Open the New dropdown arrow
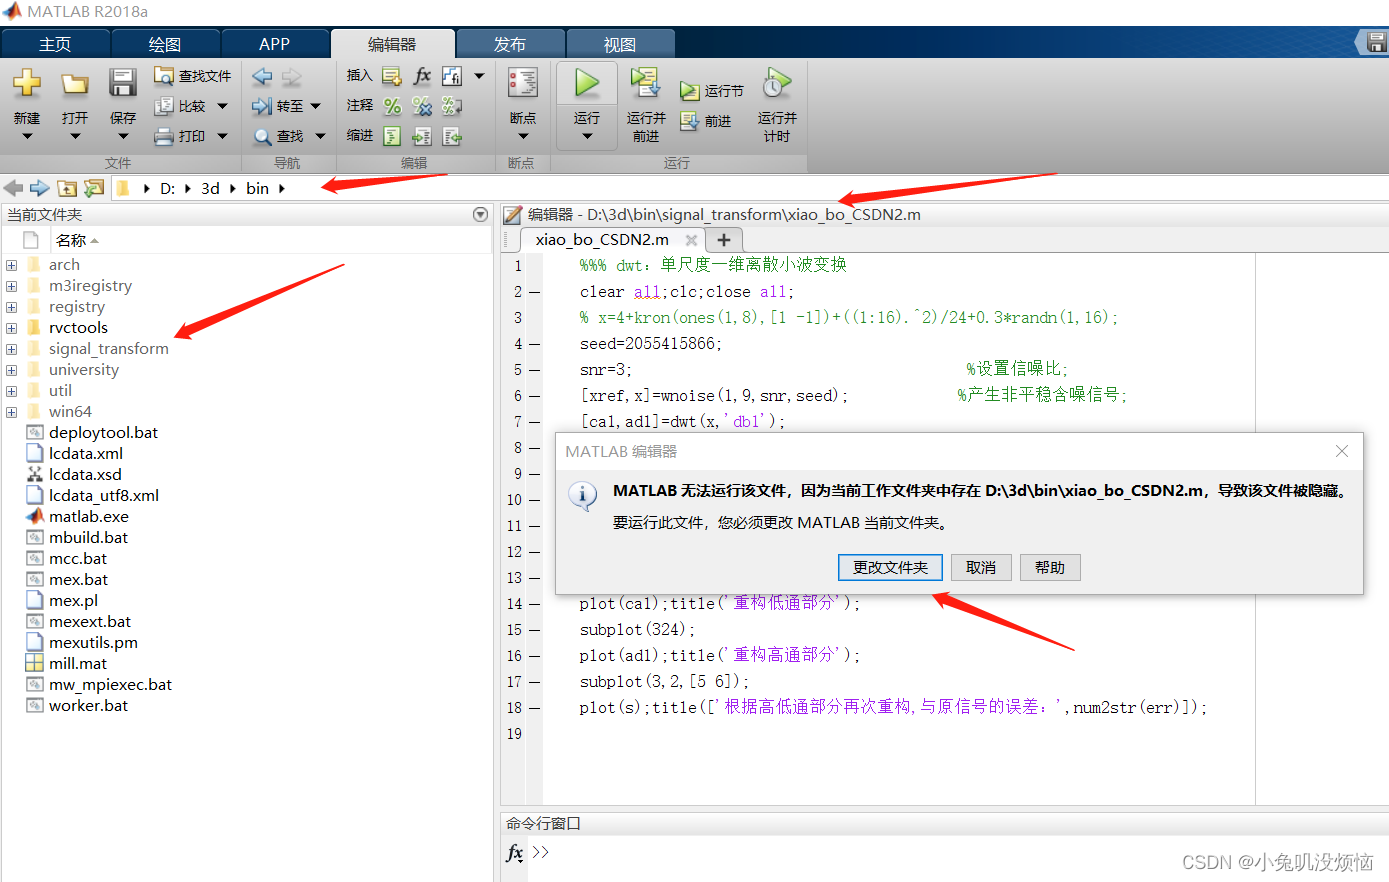Screen dimensions: 1389x882 (x=27, y=137)
